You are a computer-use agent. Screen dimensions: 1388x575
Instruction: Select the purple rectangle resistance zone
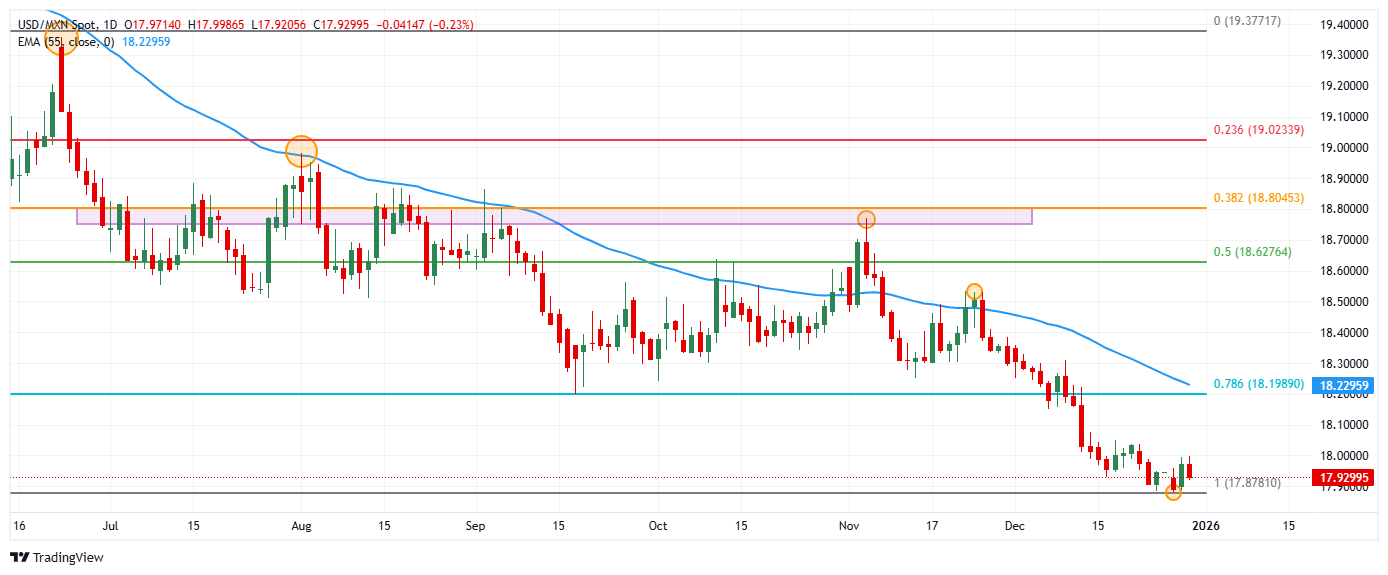[553, 216]
